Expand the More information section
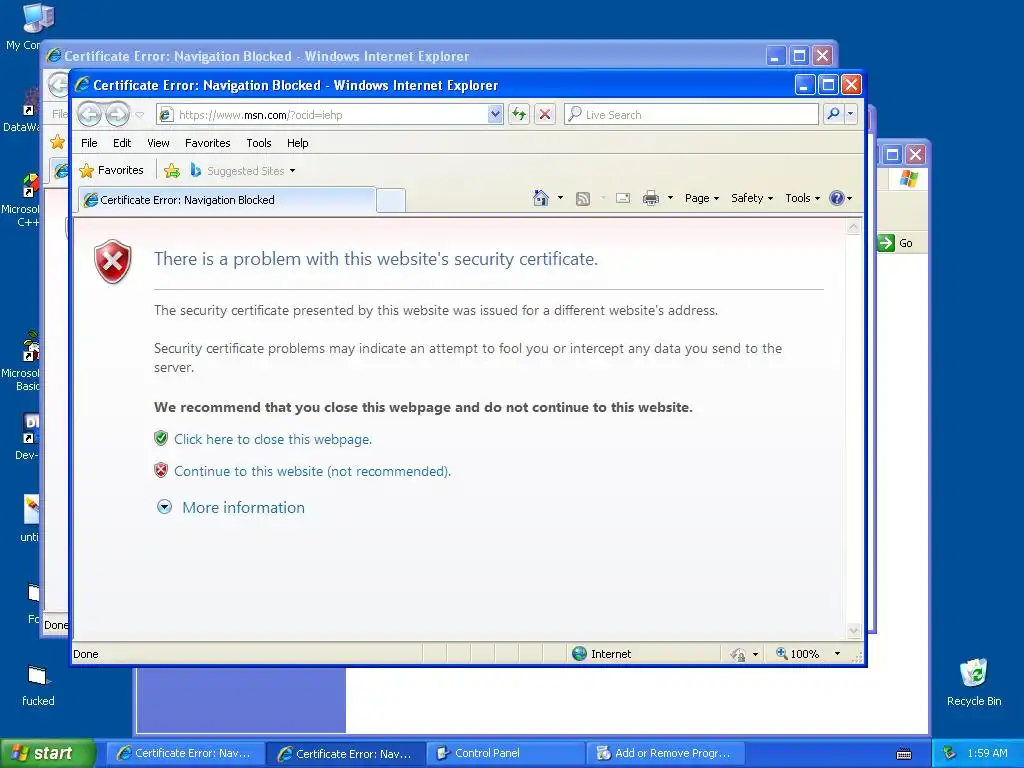The height and width of the screenshot is (768, 1024). pos(231,507)
